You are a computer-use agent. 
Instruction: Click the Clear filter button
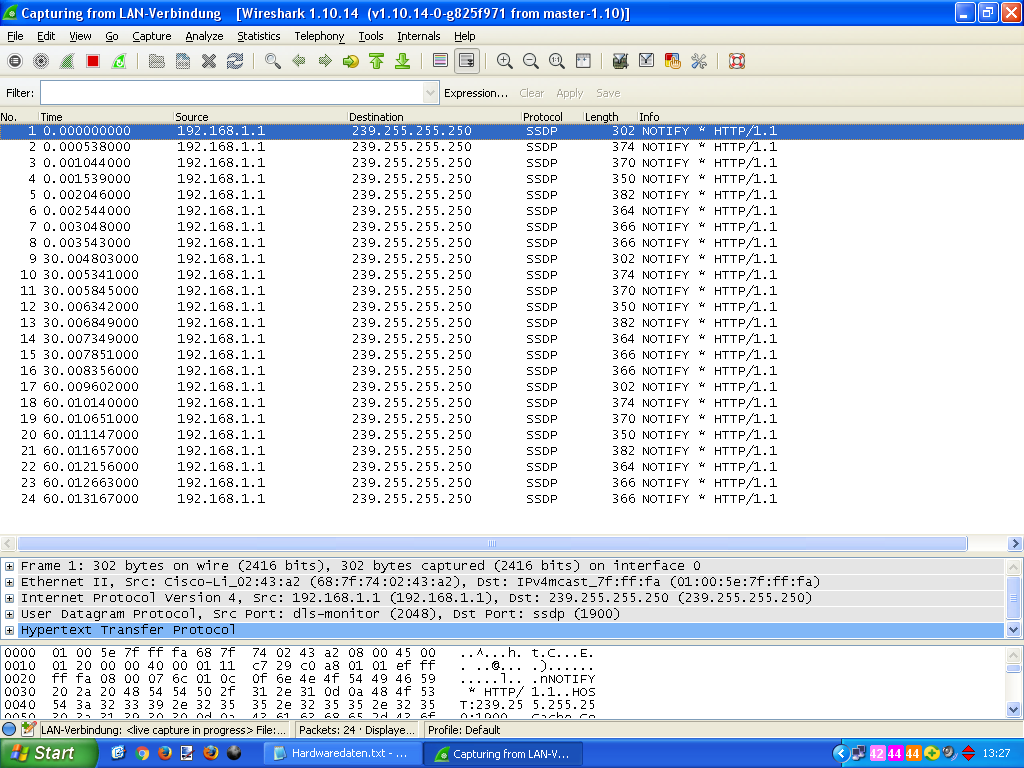point(532,93)
